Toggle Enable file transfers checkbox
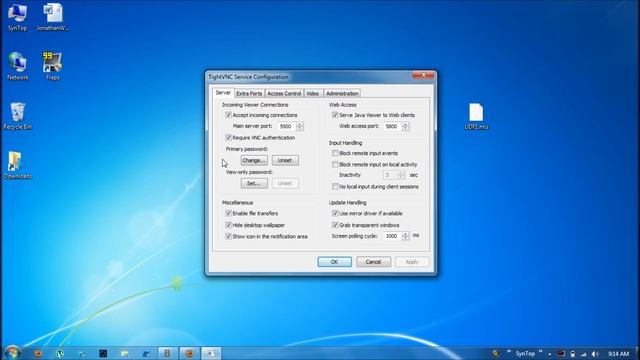 click(229, 213)
